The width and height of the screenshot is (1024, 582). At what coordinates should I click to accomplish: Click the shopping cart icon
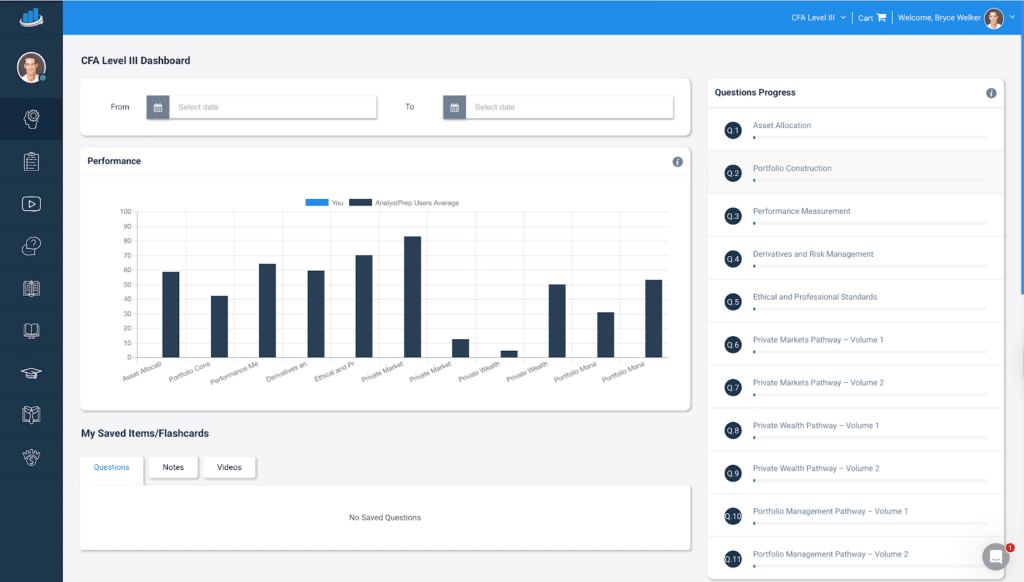881,18
